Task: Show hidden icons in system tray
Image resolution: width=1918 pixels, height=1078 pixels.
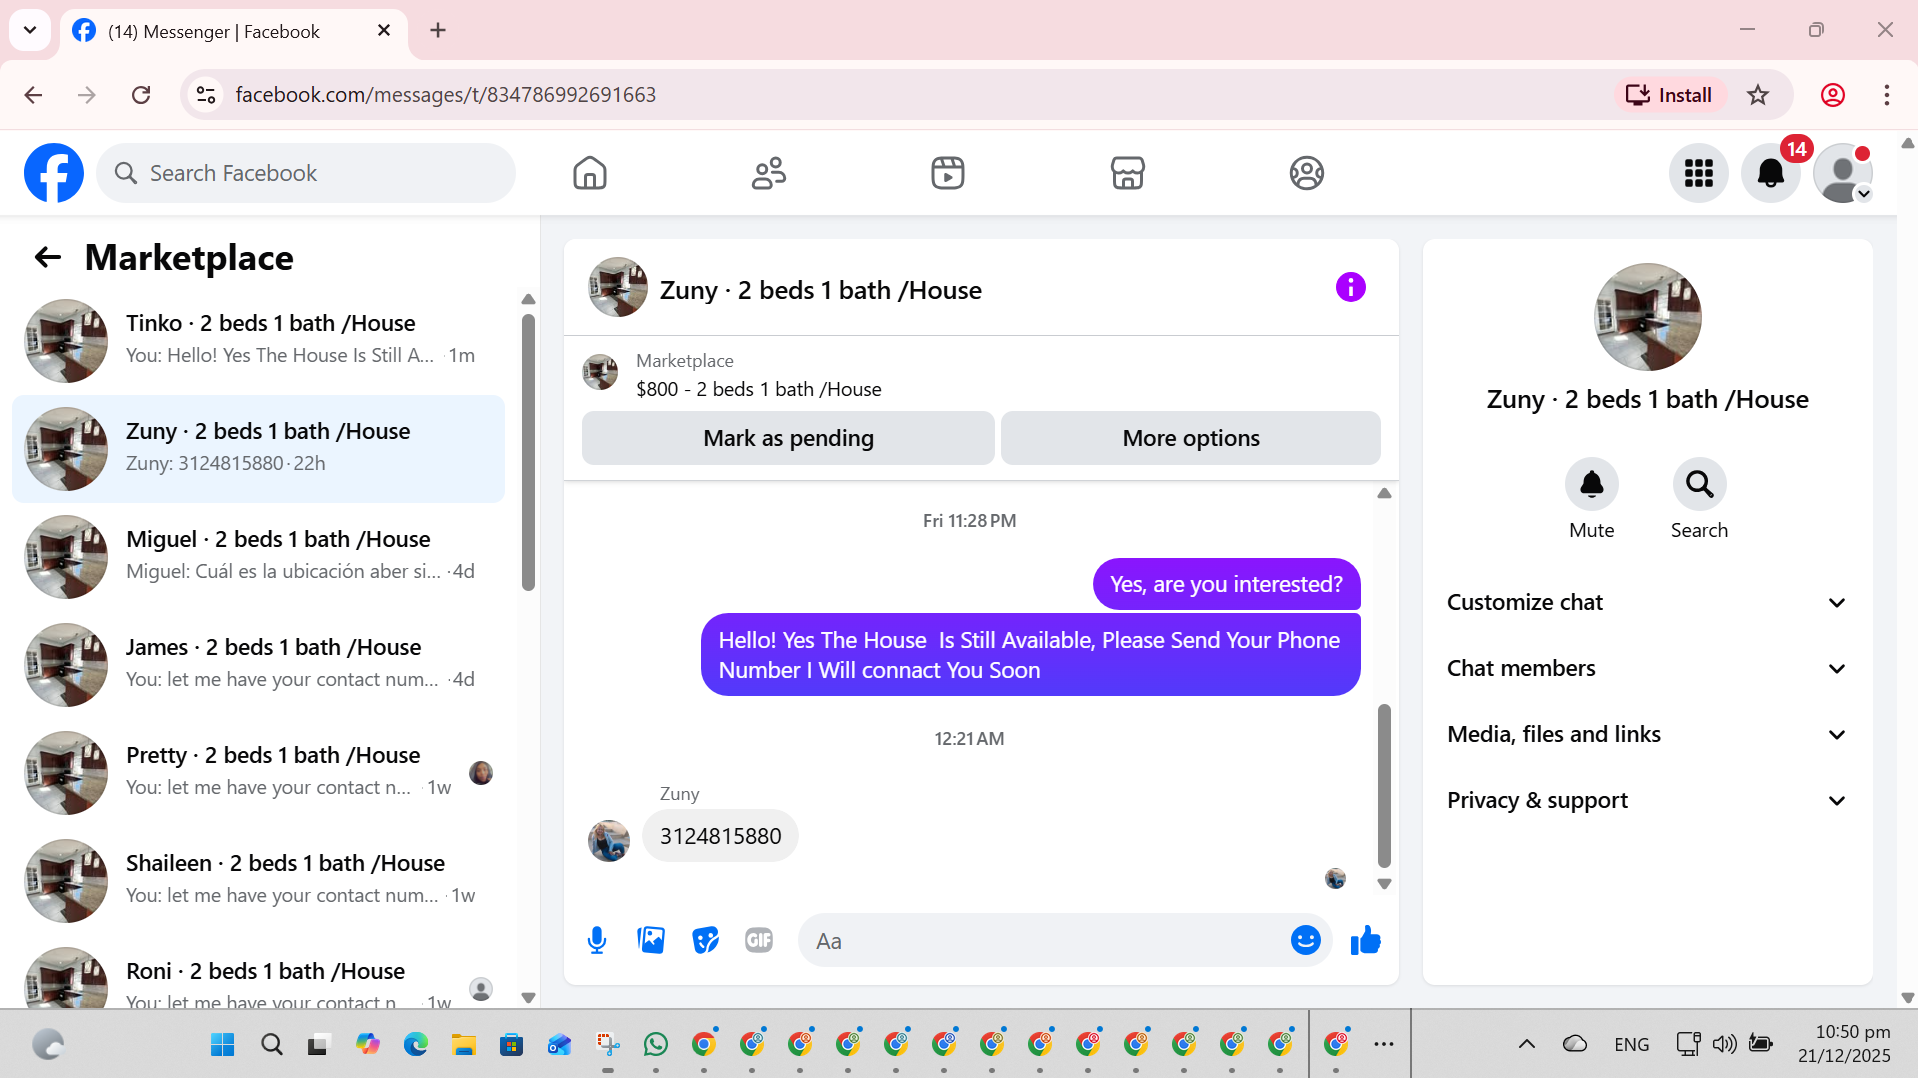Action: pos(1526,1044)
